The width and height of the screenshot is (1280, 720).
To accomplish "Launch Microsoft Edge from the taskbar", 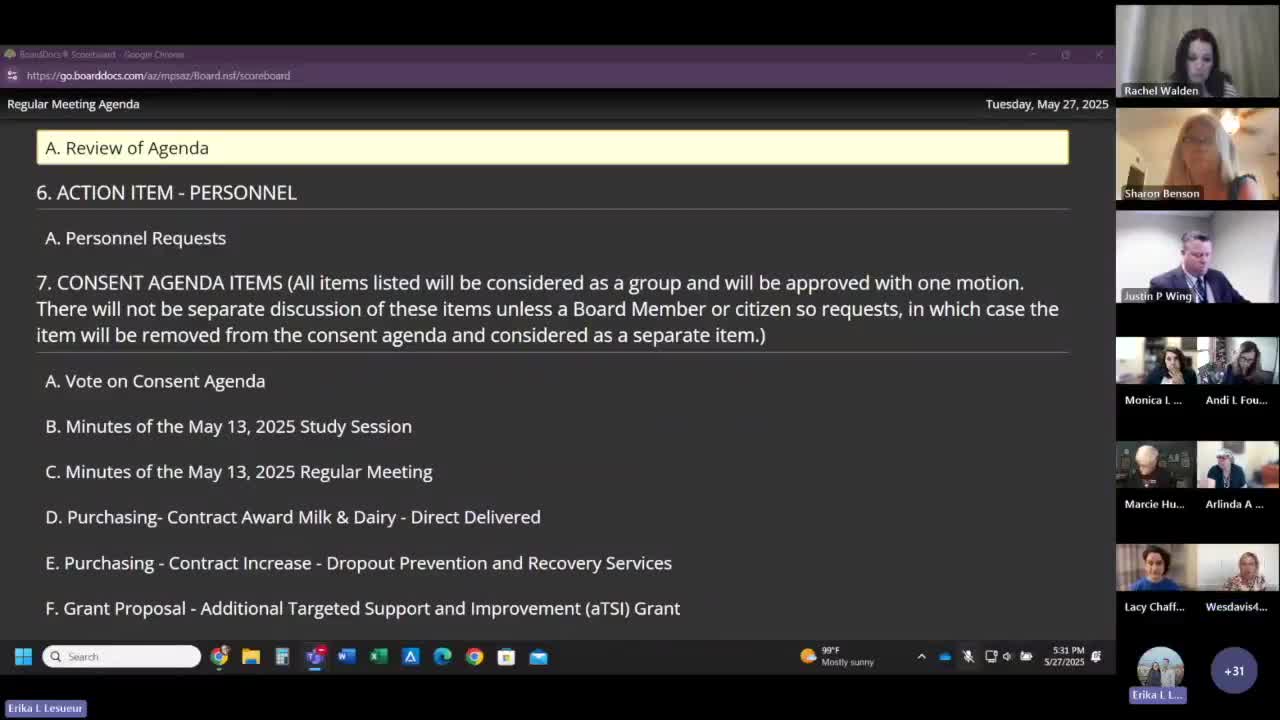I will [443, 657].
